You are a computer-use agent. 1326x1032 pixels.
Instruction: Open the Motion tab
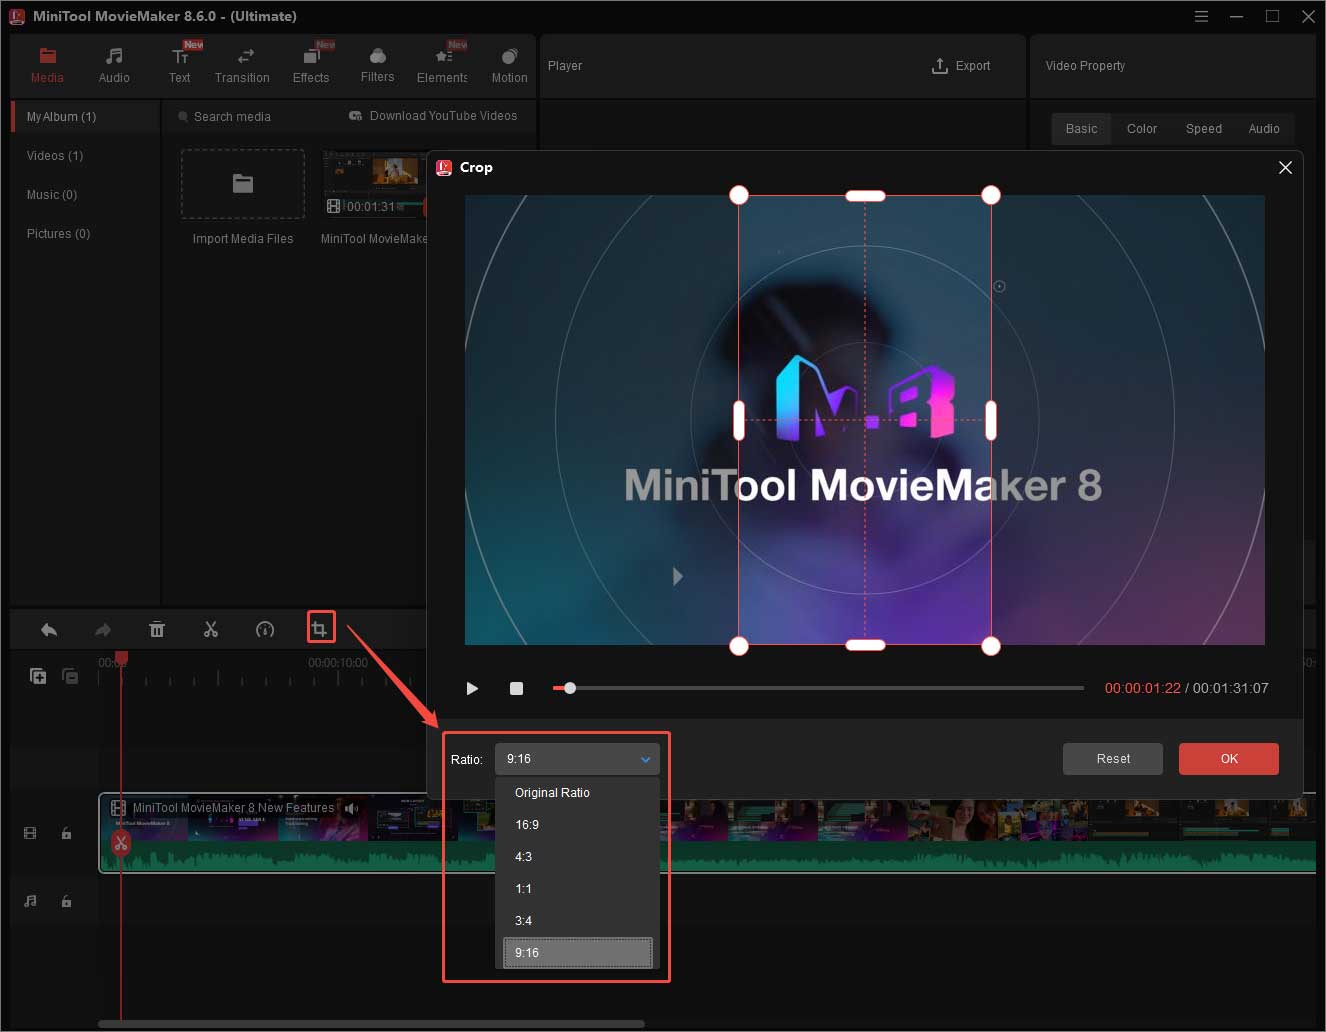pyautogui.click(x=509, y=65)
